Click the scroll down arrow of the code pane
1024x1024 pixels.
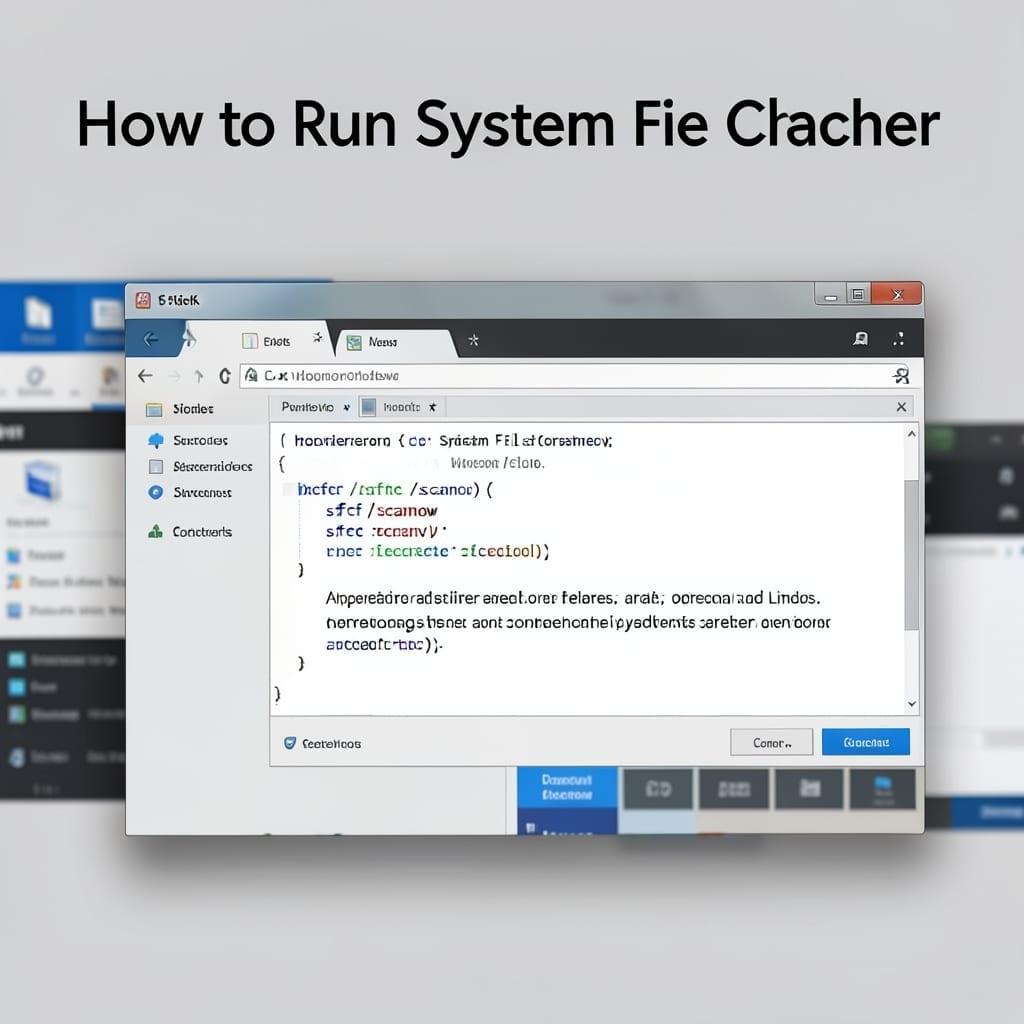tap(912, 704)
